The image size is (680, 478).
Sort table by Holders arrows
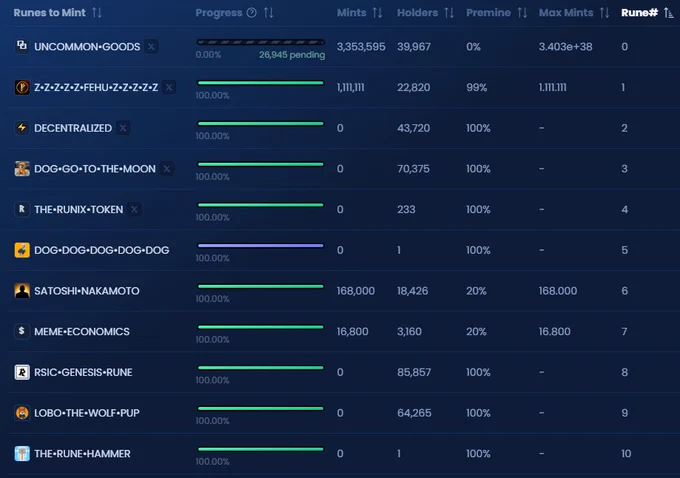[x=449, y=13]
